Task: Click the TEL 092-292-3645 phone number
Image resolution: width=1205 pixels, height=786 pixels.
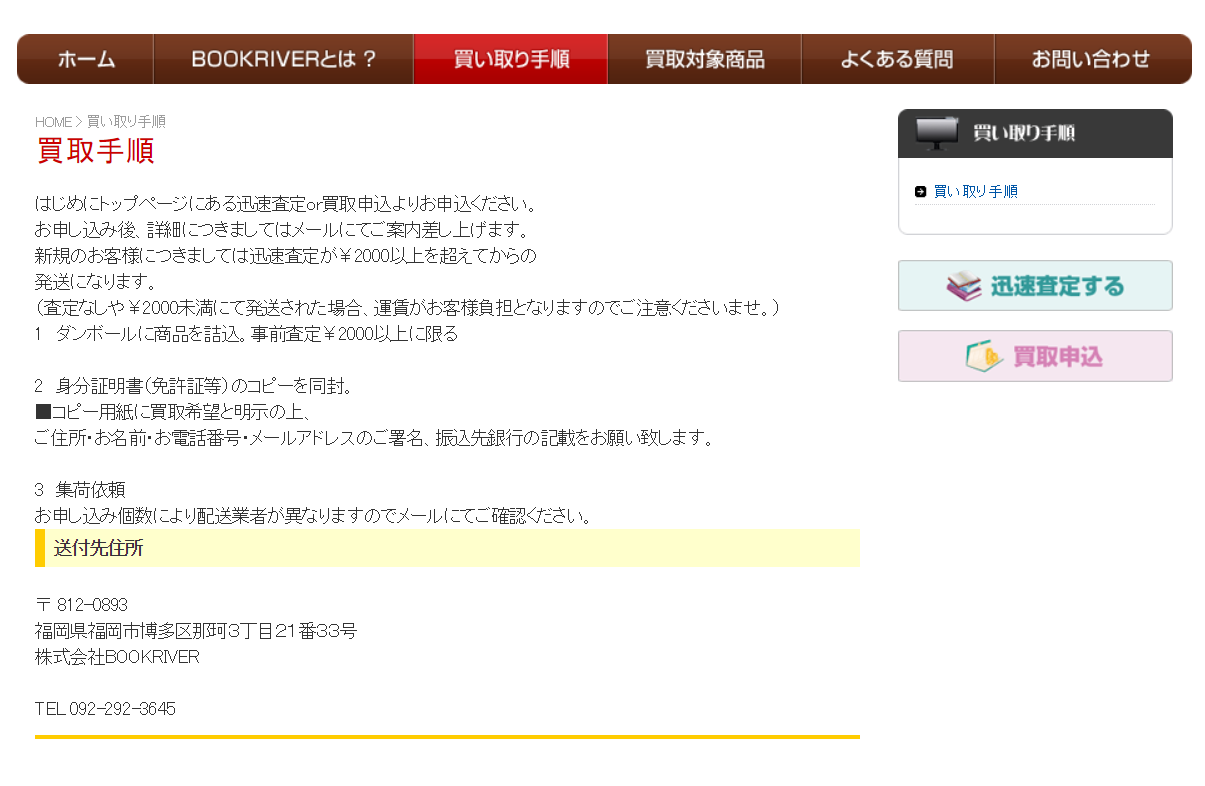Action: [105, 709]
